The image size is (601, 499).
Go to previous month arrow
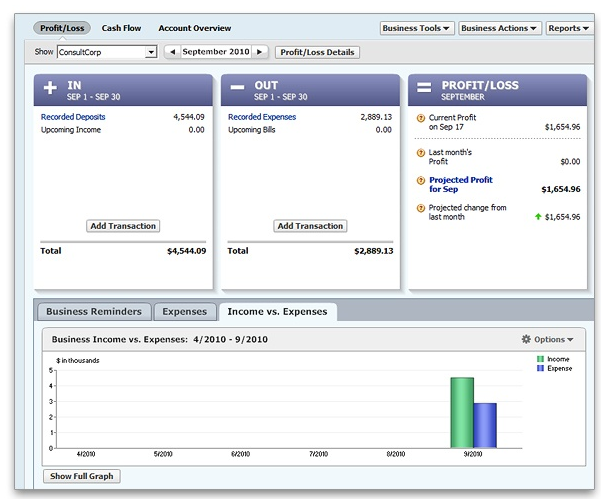[171, 52]
